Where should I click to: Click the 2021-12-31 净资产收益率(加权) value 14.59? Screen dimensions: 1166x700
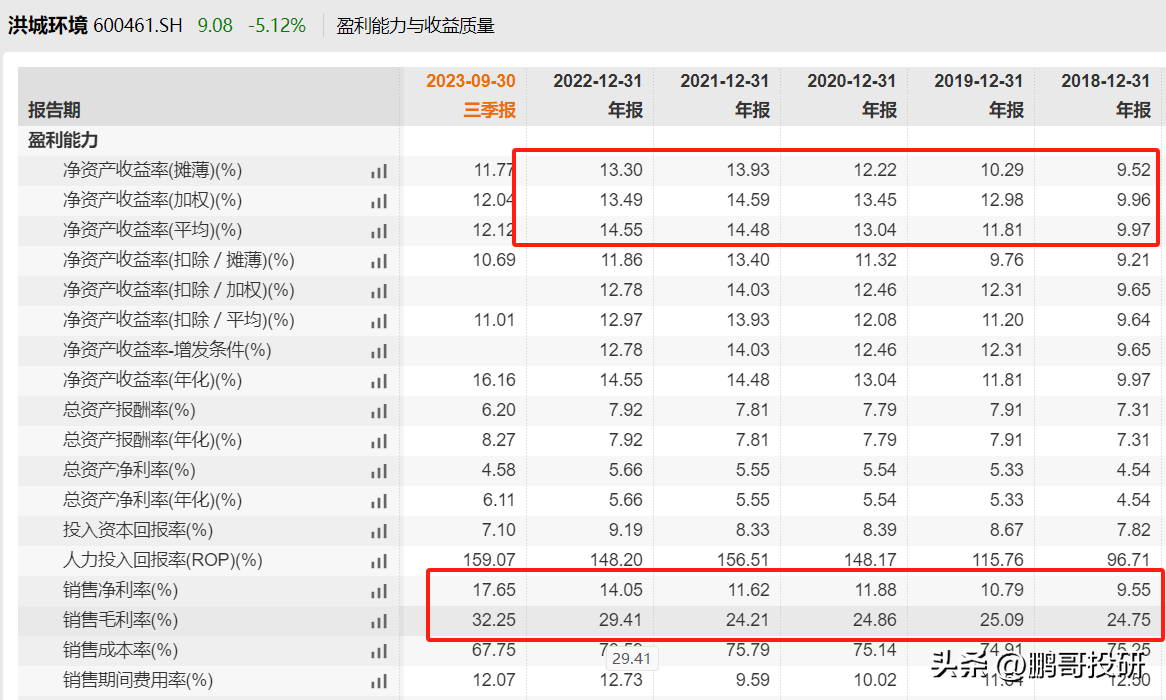(x=748, y=200)
